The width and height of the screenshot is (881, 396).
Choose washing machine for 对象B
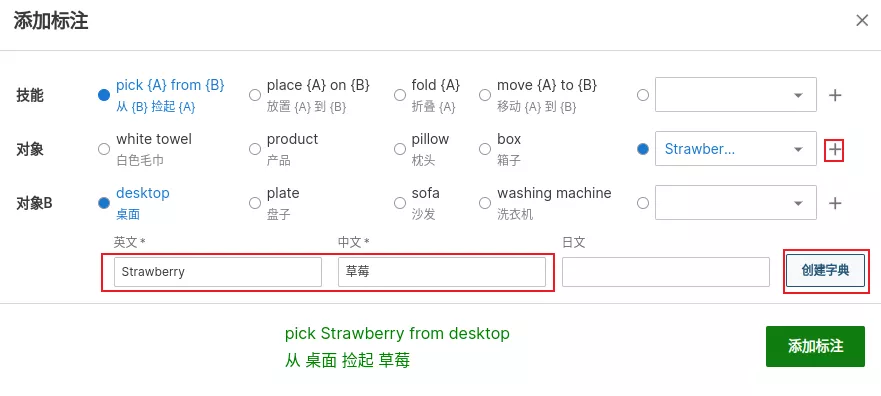tap(485, 203)
